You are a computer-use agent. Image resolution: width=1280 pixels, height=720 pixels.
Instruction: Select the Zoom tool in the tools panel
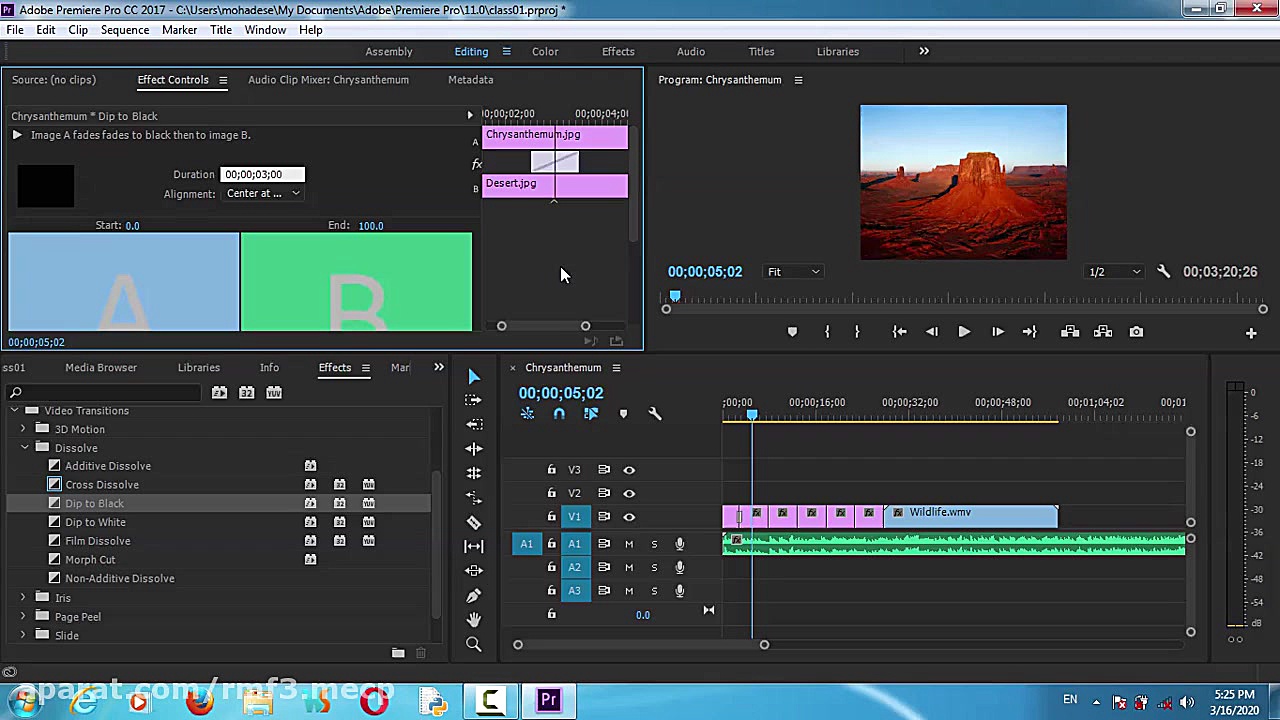(x=474, y=645)
